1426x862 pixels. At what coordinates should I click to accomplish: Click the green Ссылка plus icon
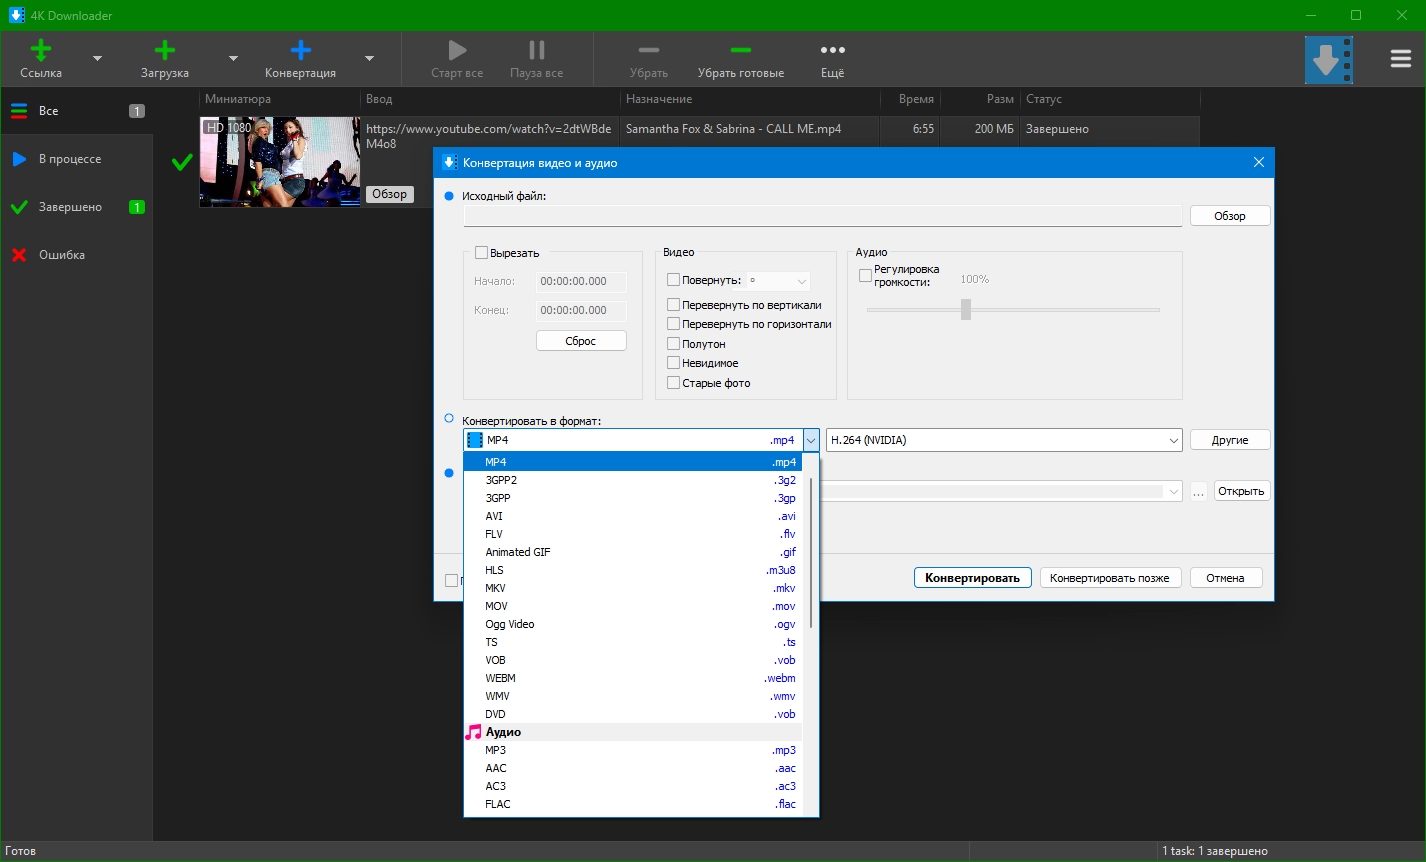pyautogui.click(x=41, y=50)
